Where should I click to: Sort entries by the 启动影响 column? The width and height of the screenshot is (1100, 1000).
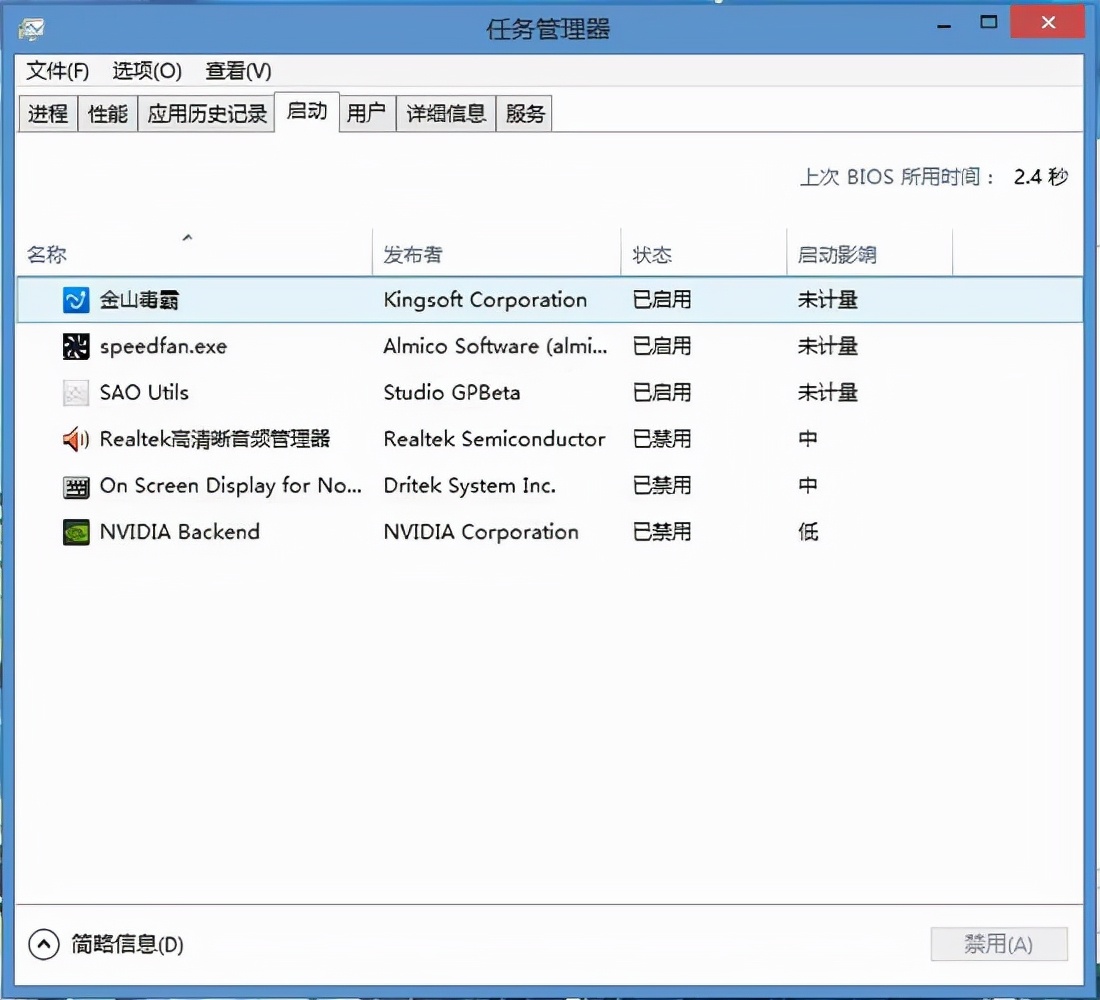837,254
